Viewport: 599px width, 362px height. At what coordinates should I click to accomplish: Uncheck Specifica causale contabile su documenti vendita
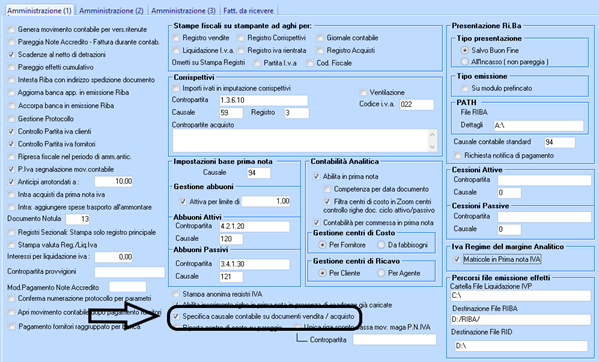pyautogui.click(x=176, y=316)
